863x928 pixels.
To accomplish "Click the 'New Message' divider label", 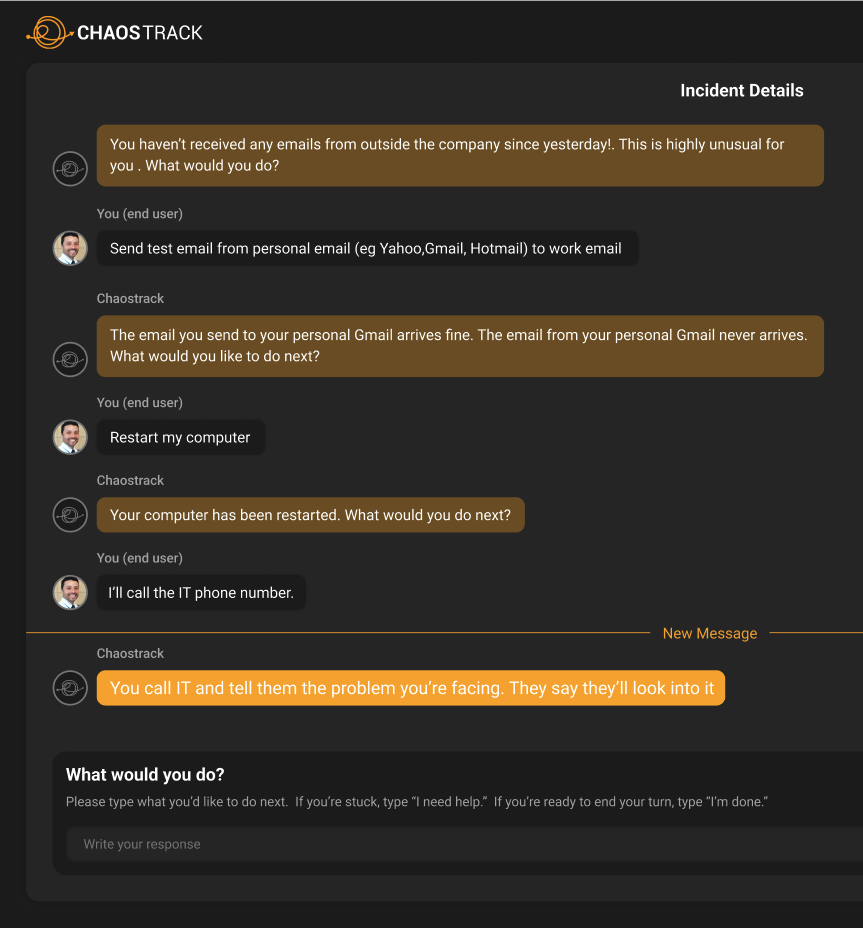I will coord(710,633).
